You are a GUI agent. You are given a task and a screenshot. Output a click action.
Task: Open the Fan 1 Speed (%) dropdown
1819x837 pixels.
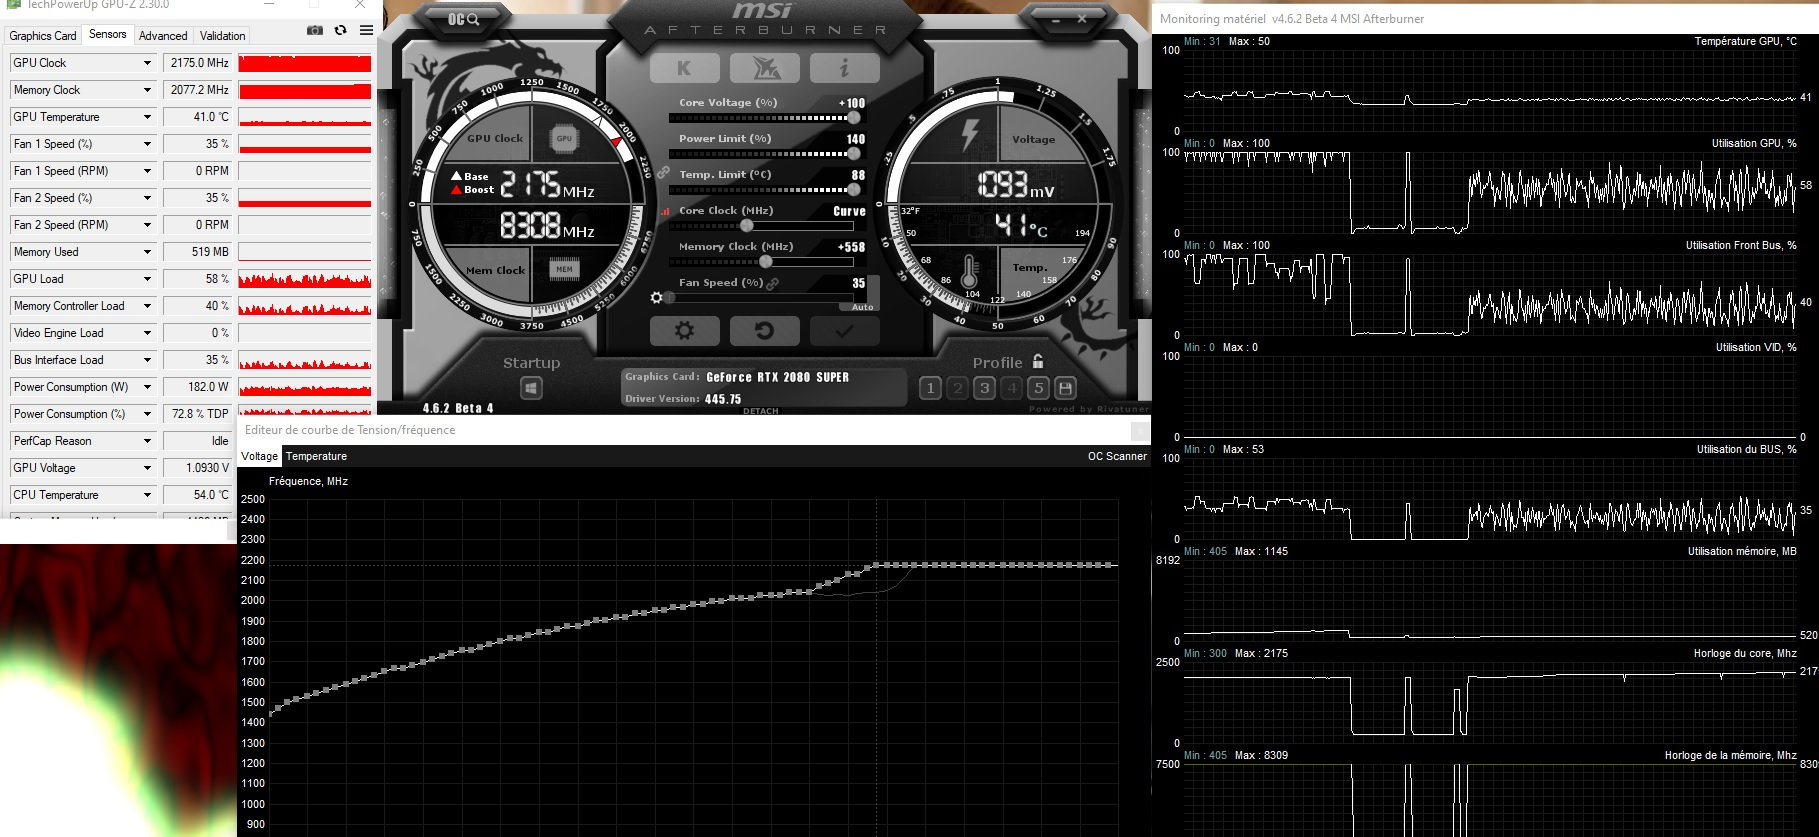pos(147,144)
